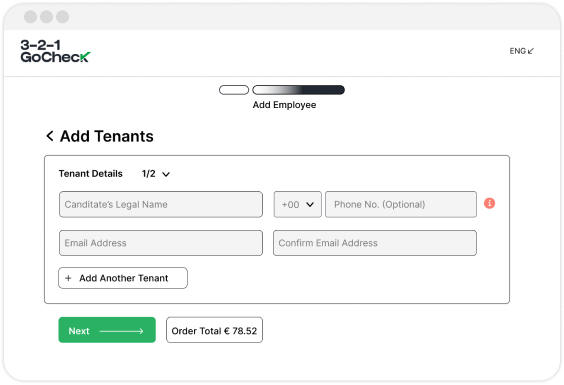Click the 3-2-1 GoCheck logo
This screenshot has width=564, height=385.
click(55, 51)
